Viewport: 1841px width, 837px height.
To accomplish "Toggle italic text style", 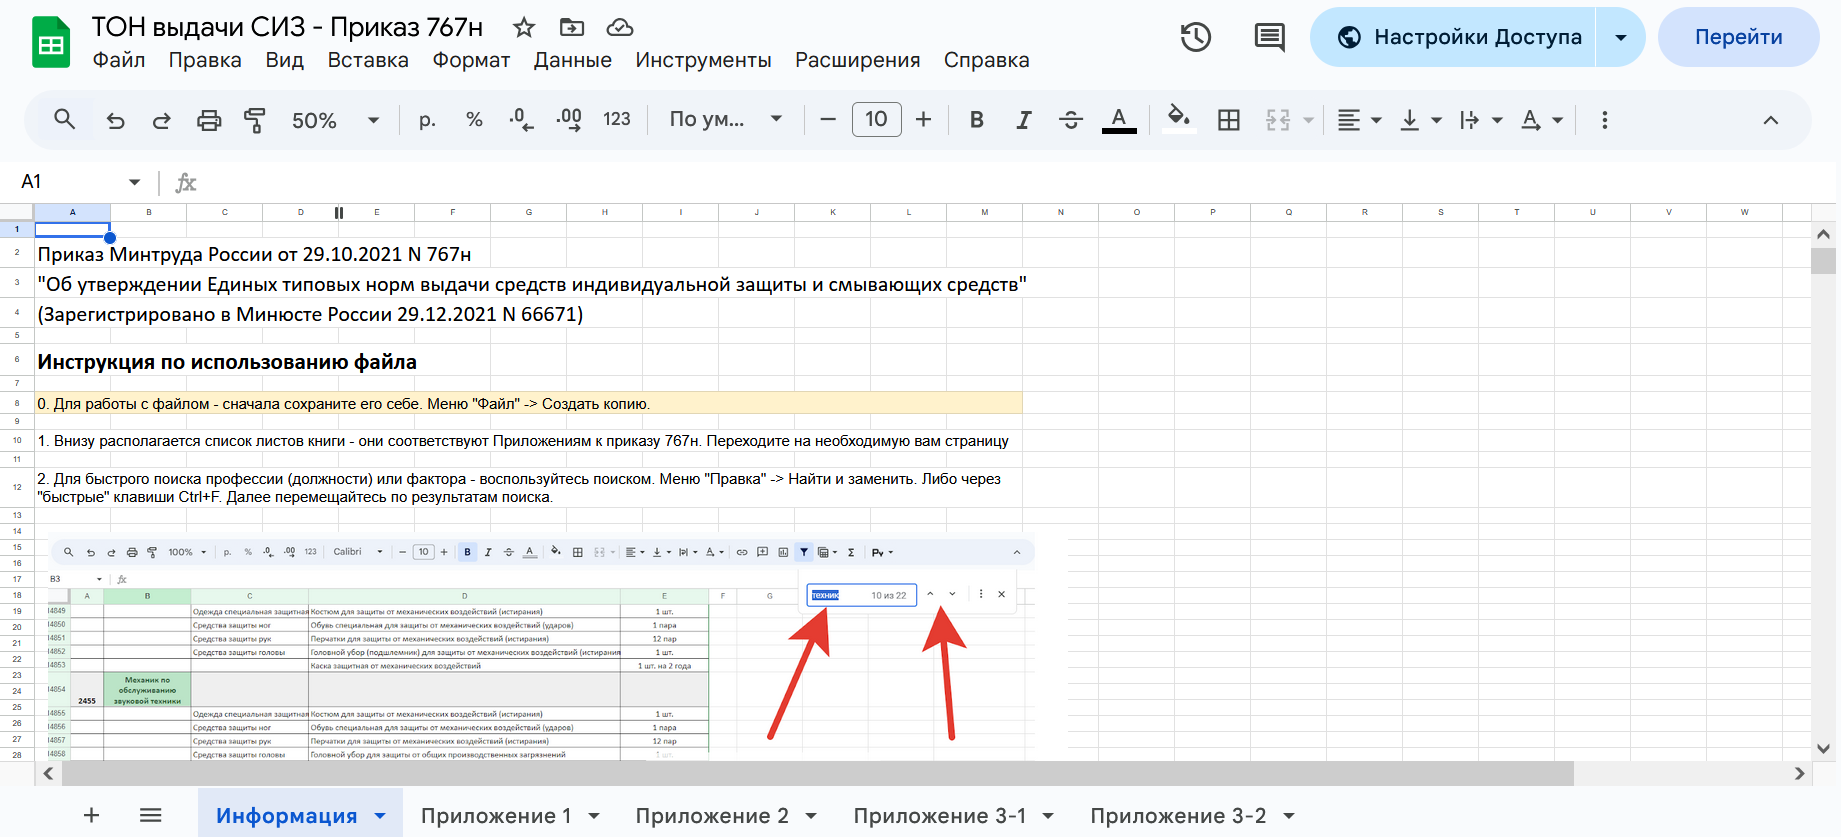I will pyautogui.click(x=1023, y=121).
